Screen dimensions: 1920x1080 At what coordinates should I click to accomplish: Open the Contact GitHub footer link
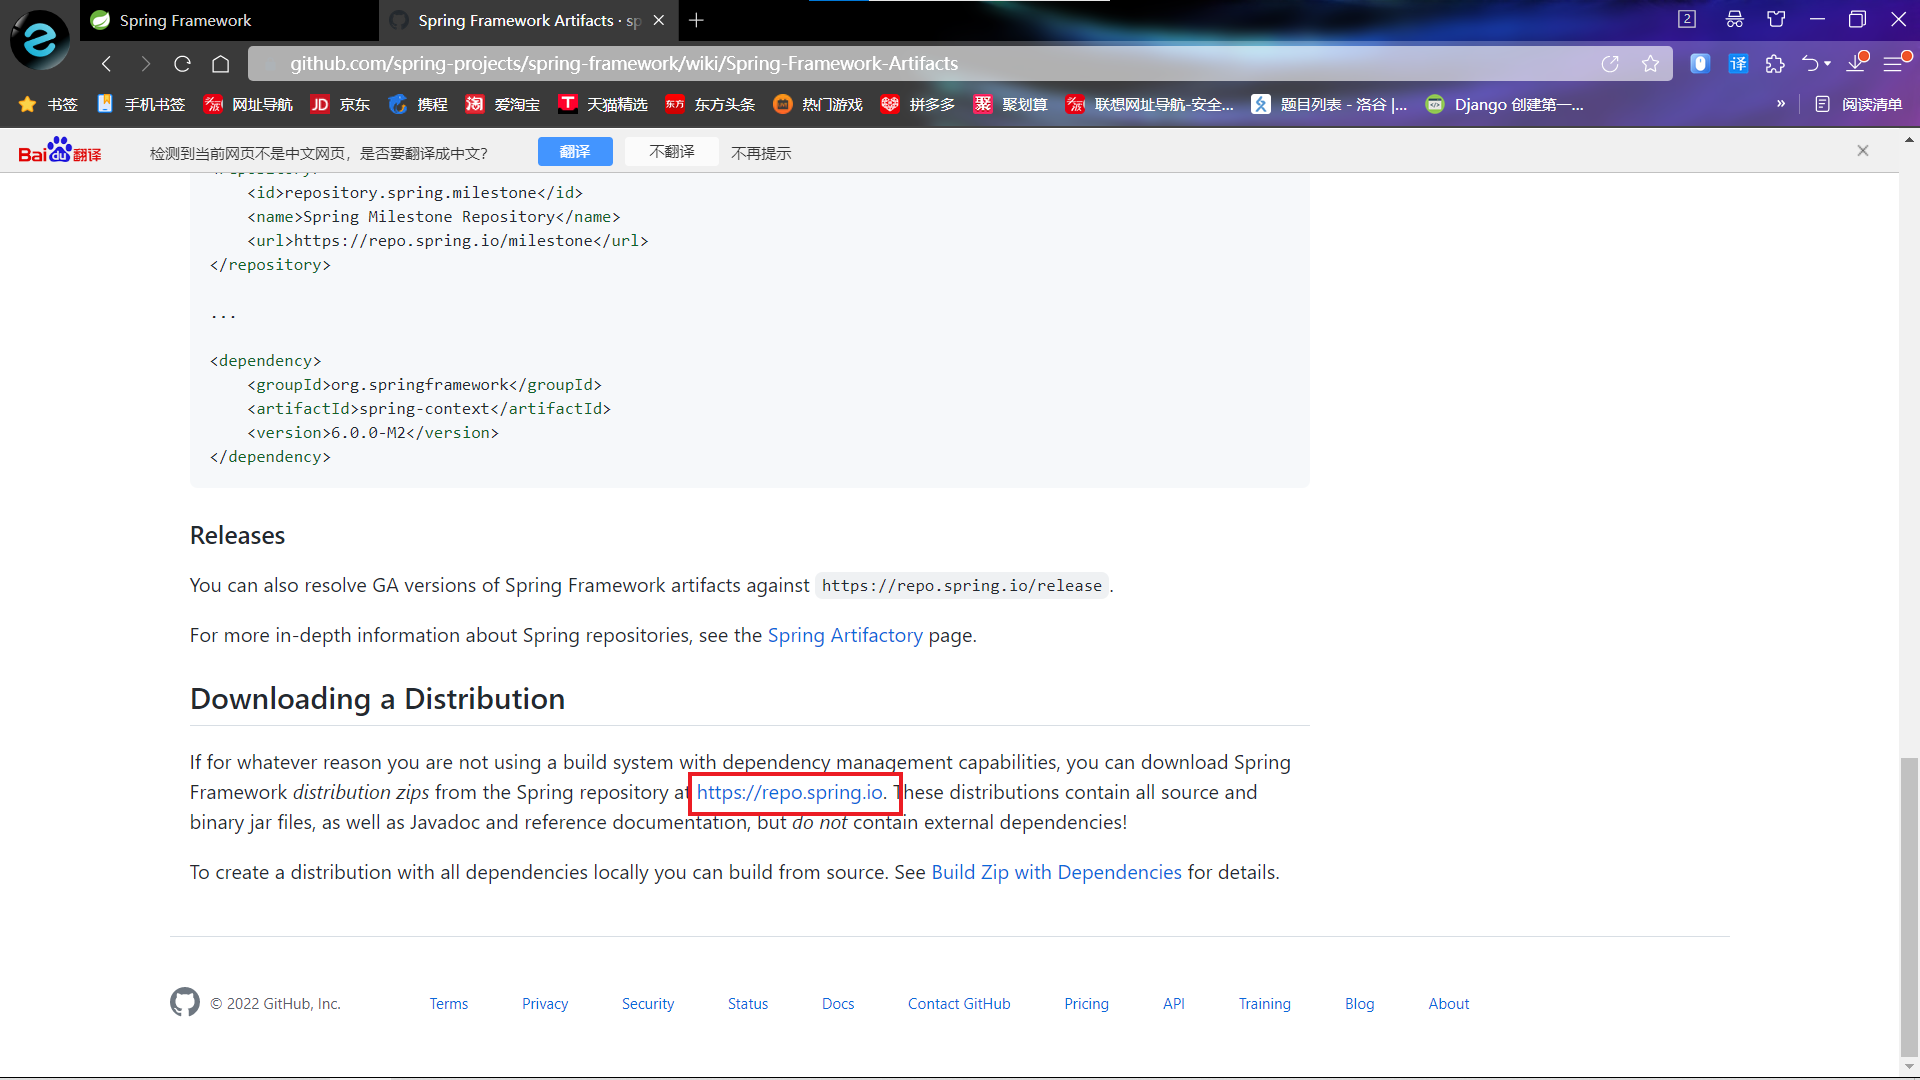[x=959, y=1004]
